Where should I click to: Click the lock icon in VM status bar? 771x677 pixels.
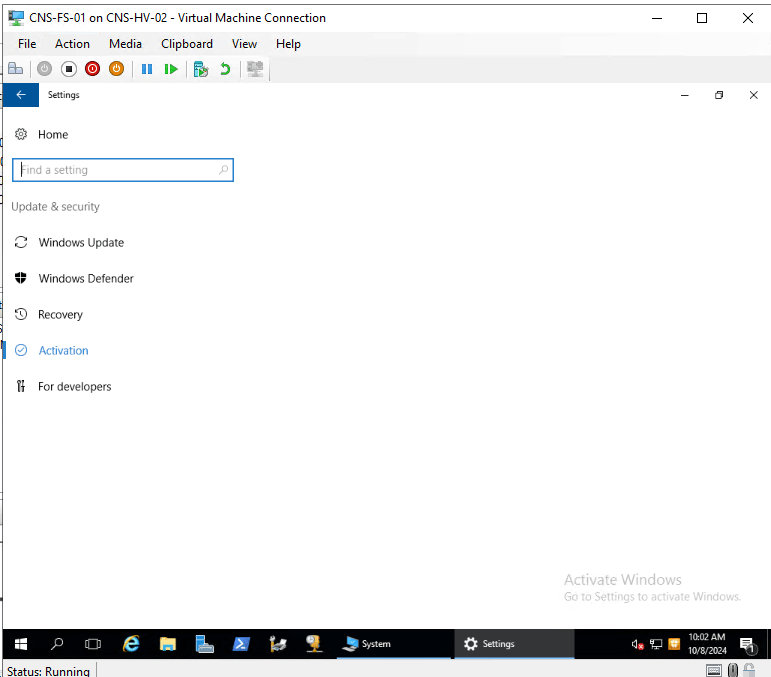point(749,670)
